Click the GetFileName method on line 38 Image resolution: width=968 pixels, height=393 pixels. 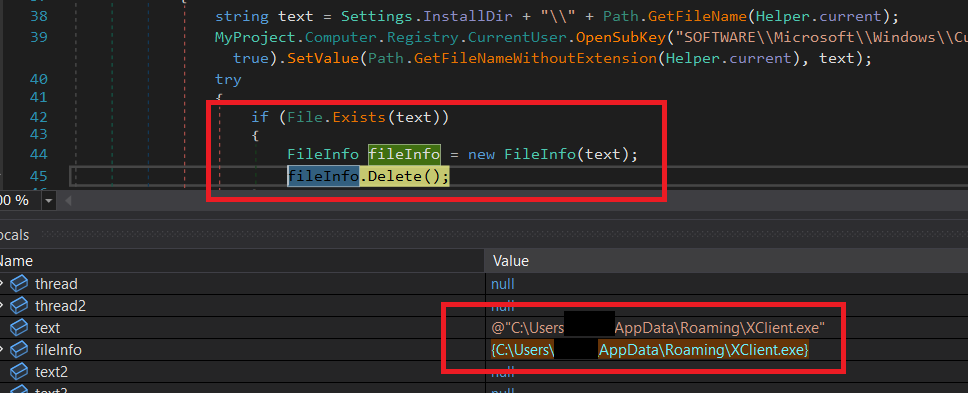[x=698, y=16]
